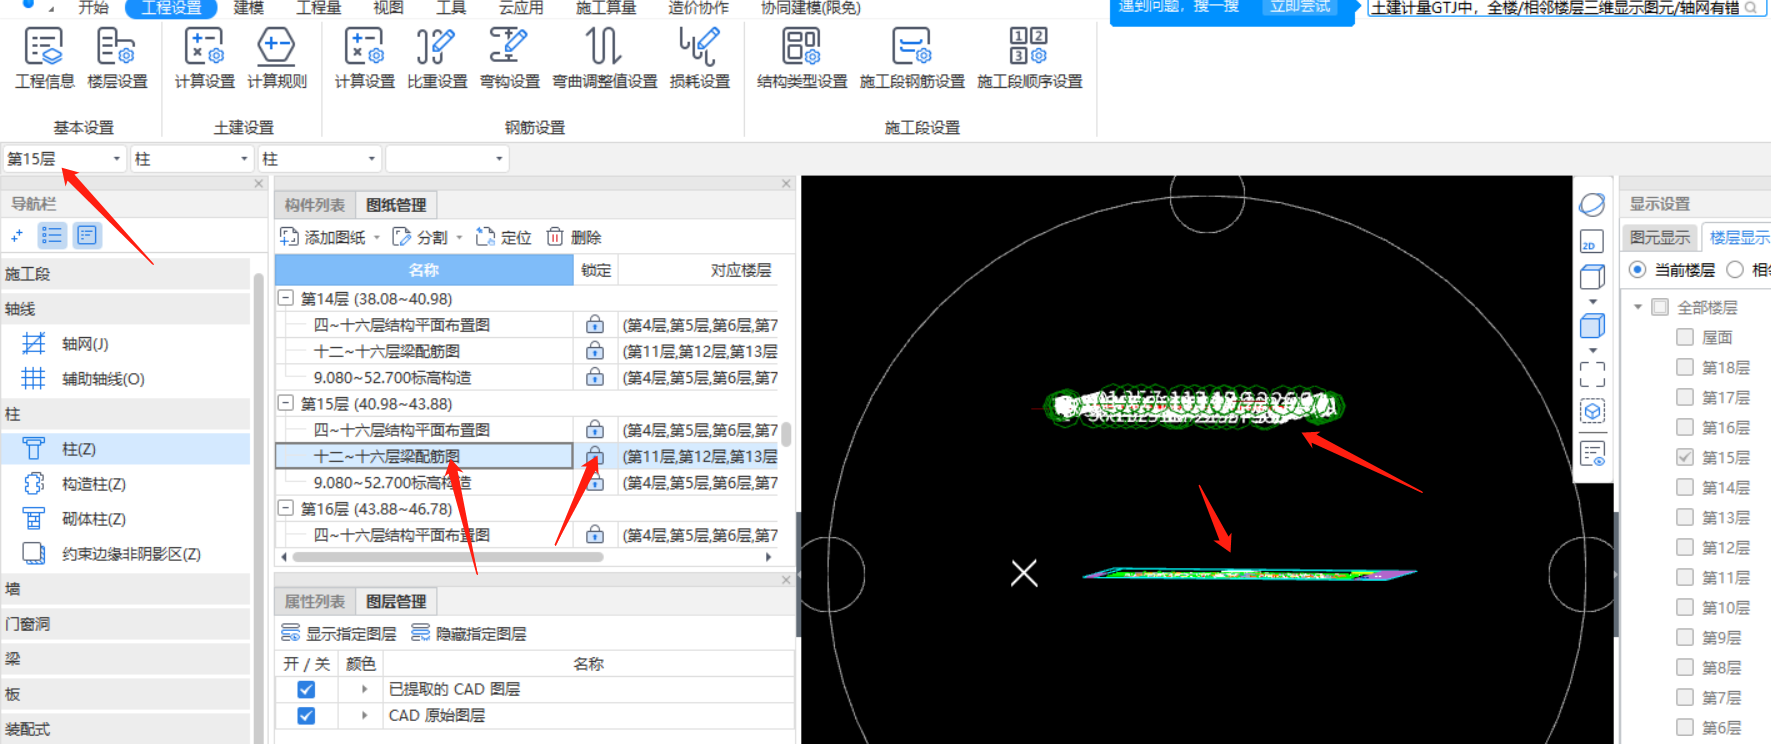Expand the 梁 navigation category
Image resolution: width=1771 pixels, height=744 pixels.
point(125,659)
